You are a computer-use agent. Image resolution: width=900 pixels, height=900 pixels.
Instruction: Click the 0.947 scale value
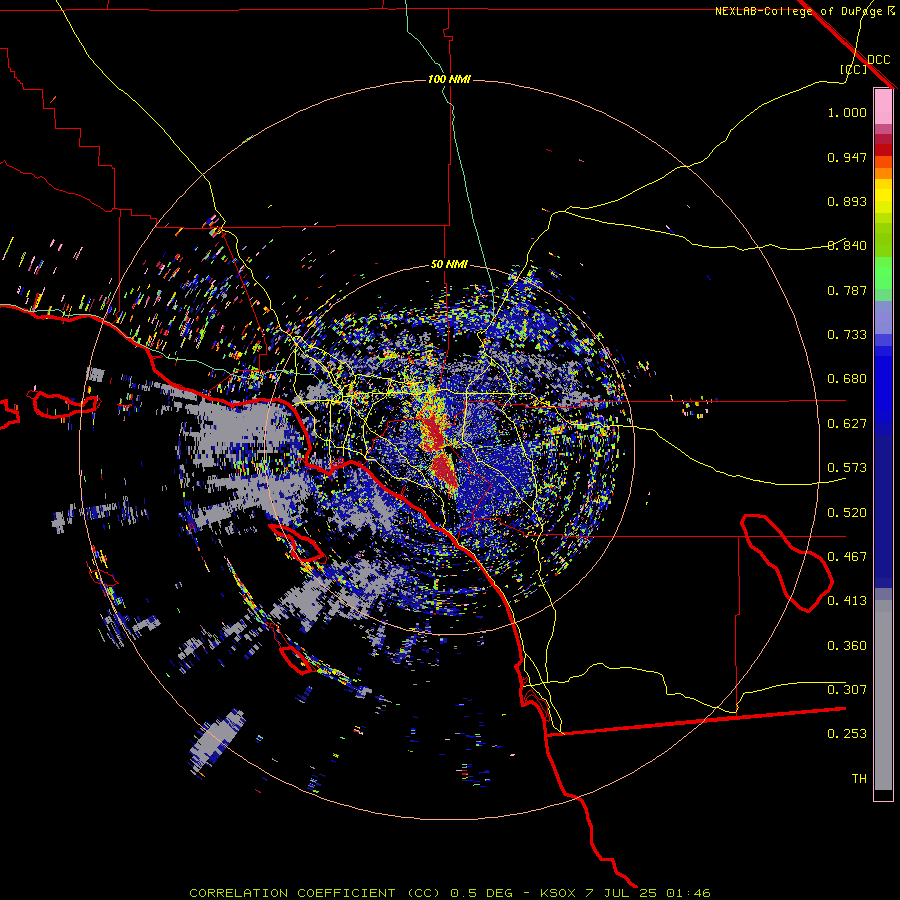[x=847, y=157]
